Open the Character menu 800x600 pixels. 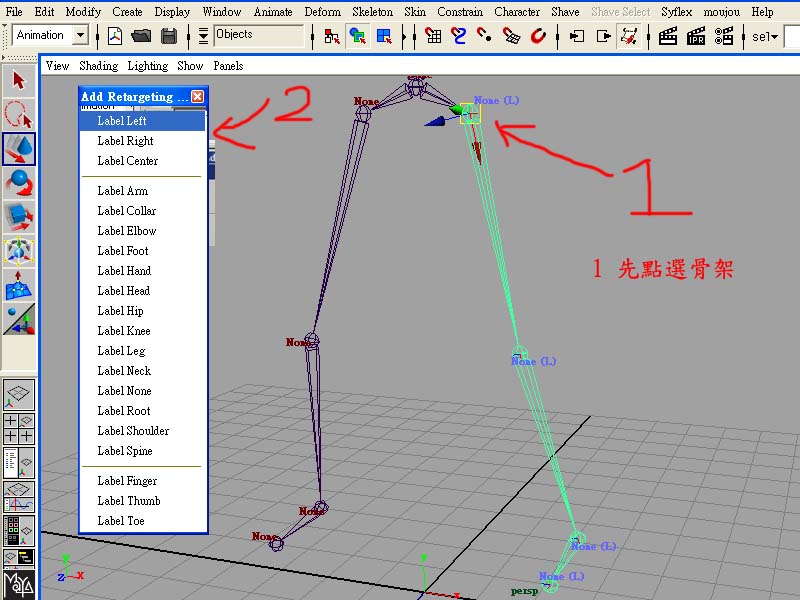(x=517, y=11)
